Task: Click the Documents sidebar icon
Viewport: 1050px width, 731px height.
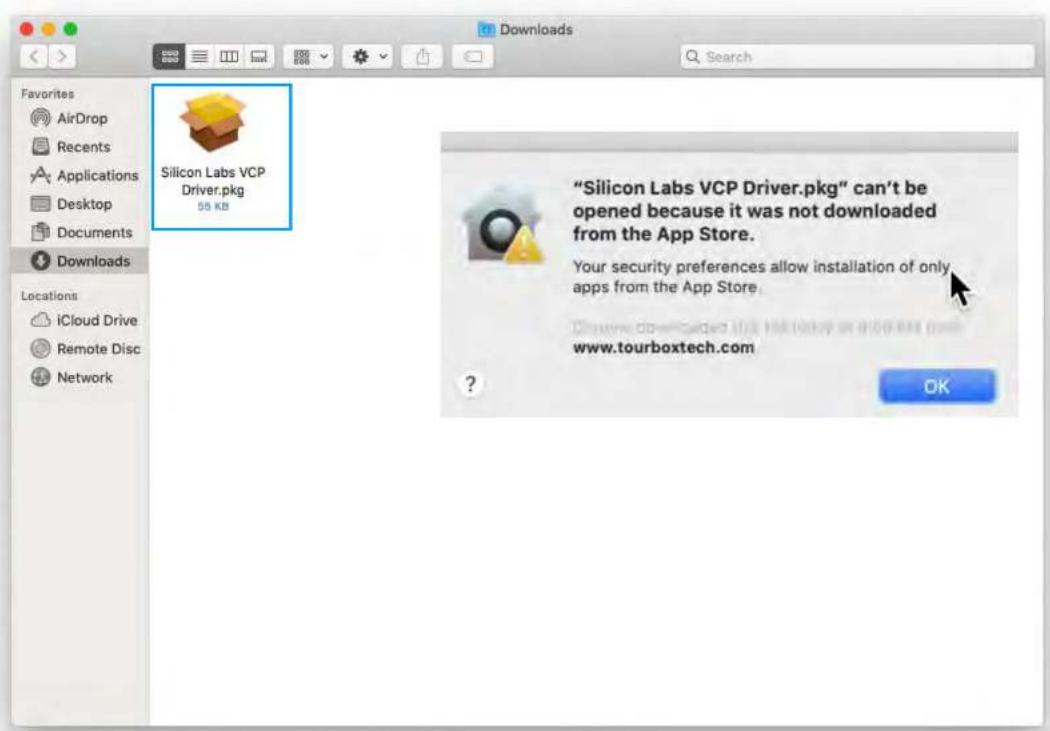Action: tap(41, 232)
